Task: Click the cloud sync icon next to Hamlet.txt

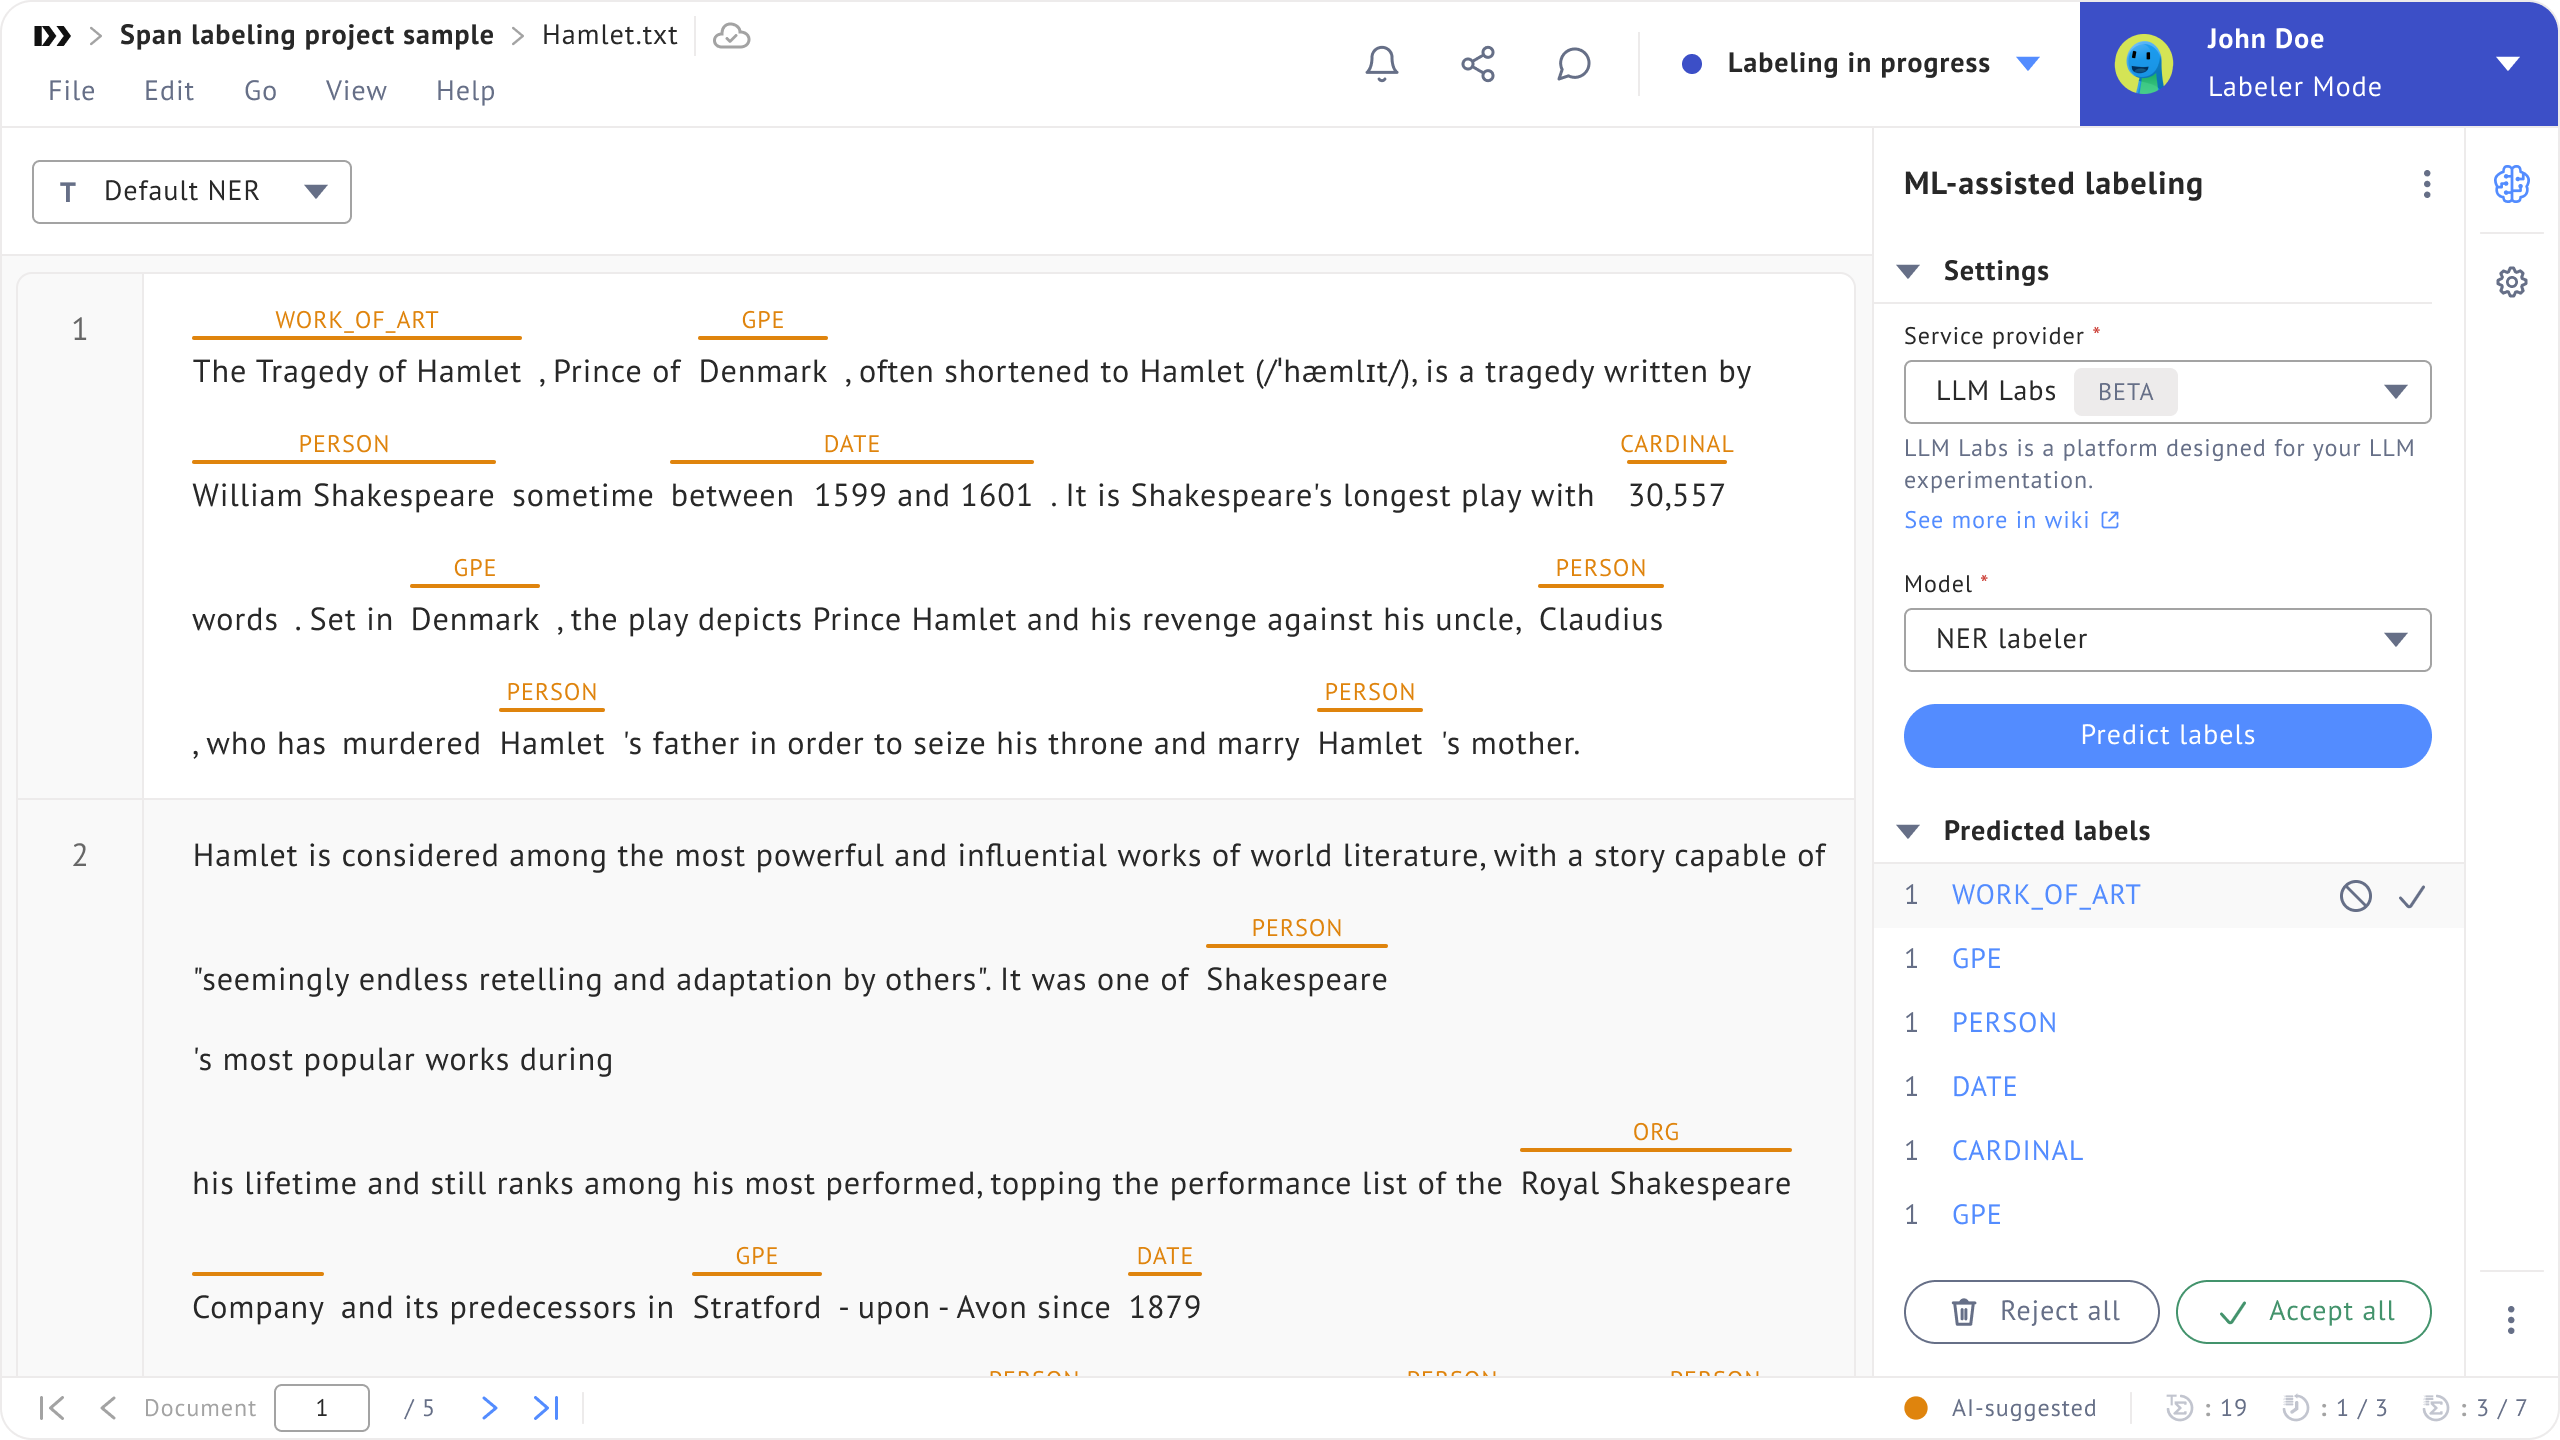Action: point(731,36)
